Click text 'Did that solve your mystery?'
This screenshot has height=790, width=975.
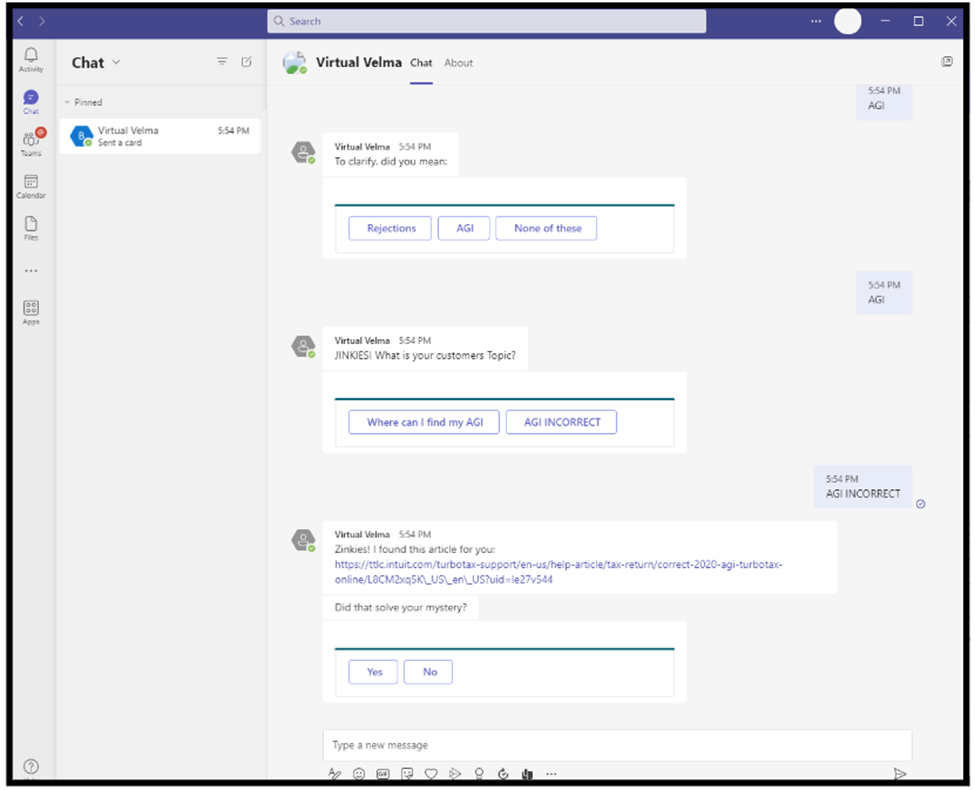coord(400,608)
